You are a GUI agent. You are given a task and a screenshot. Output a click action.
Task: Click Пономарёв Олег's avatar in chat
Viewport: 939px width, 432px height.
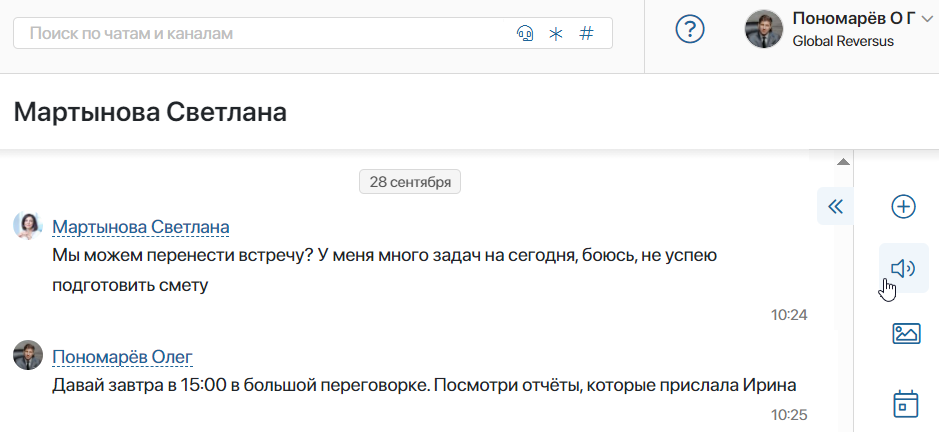(28, 355)
